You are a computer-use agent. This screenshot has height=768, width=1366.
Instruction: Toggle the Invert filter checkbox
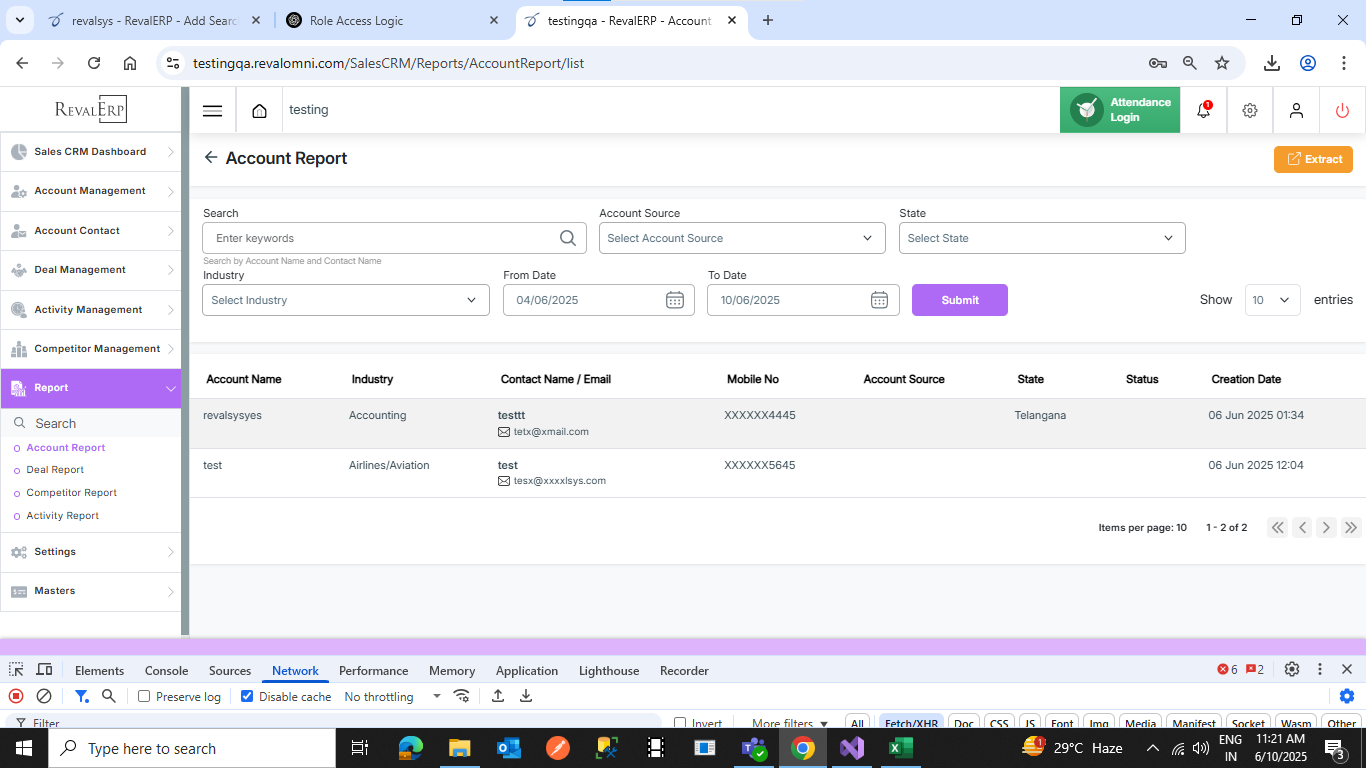[x=680, y=723]
